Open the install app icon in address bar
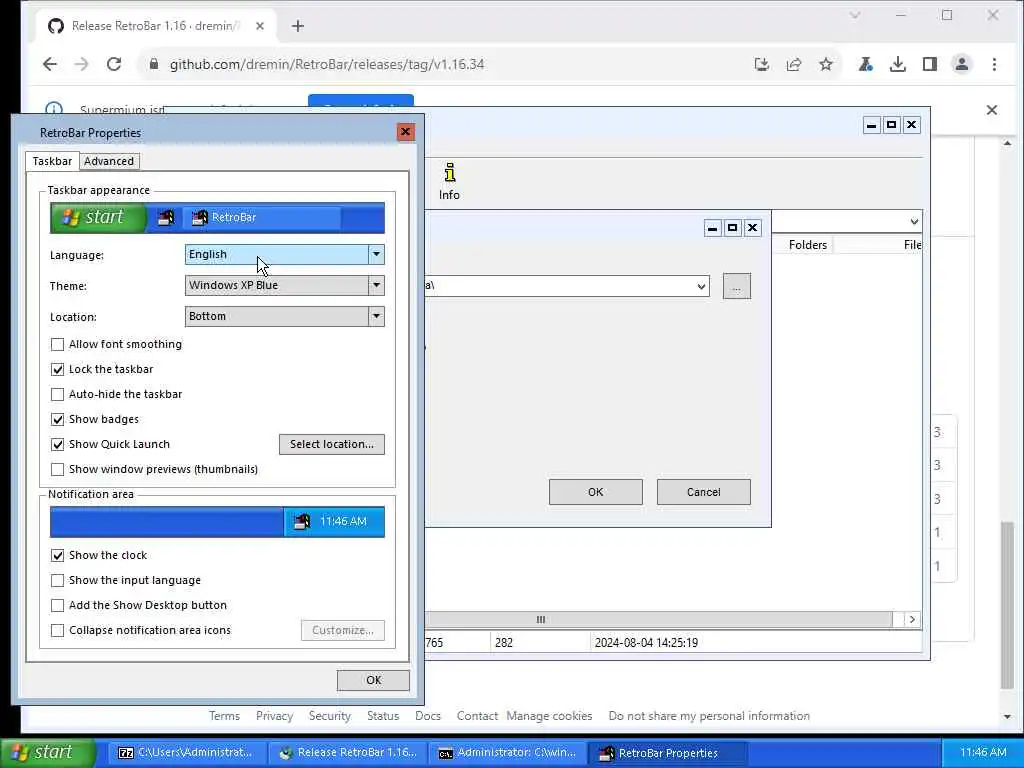Viewport: 1024px width, 768px height. [761, 64]
